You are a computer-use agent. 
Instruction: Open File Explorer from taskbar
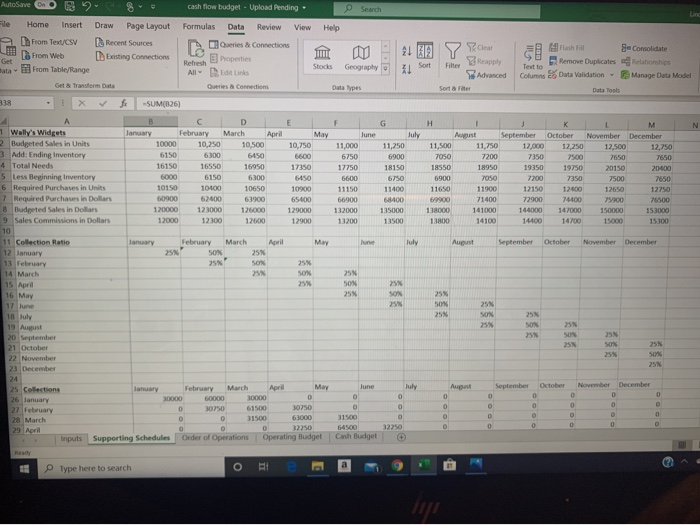click(317, 467)
